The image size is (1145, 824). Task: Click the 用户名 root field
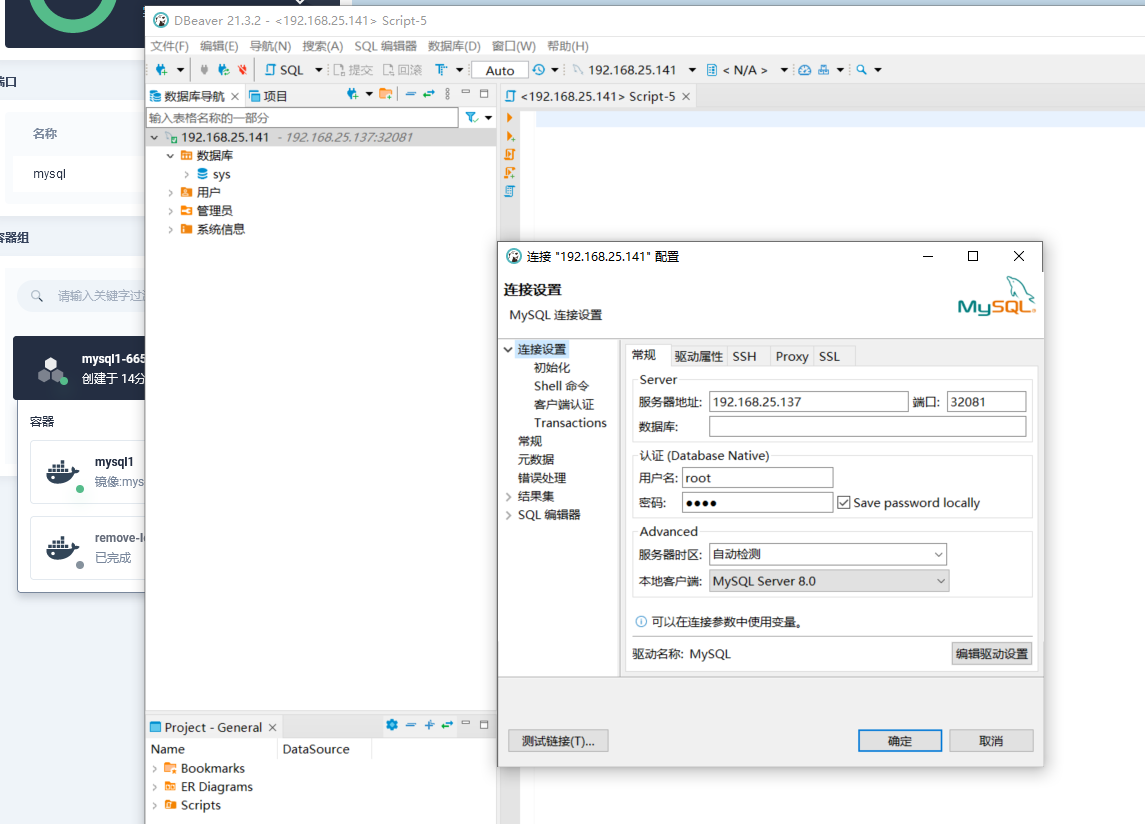click(x=757, y=478)
